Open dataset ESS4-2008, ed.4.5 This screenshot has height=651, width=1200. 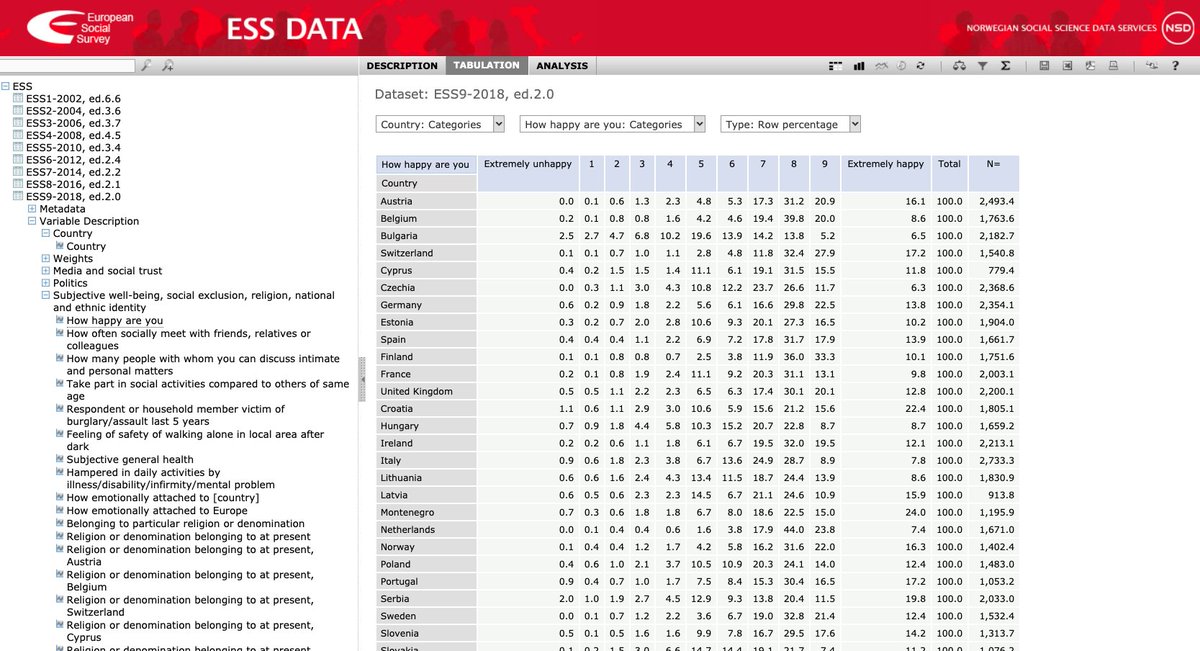(73, 135)
